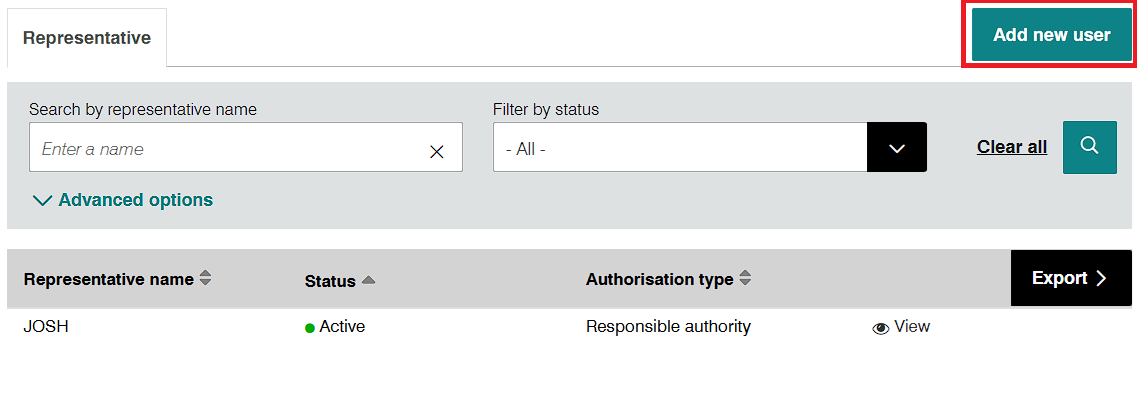Click the Clear all link
Screen dimensions: 1137x407
tap(1011, 147)
